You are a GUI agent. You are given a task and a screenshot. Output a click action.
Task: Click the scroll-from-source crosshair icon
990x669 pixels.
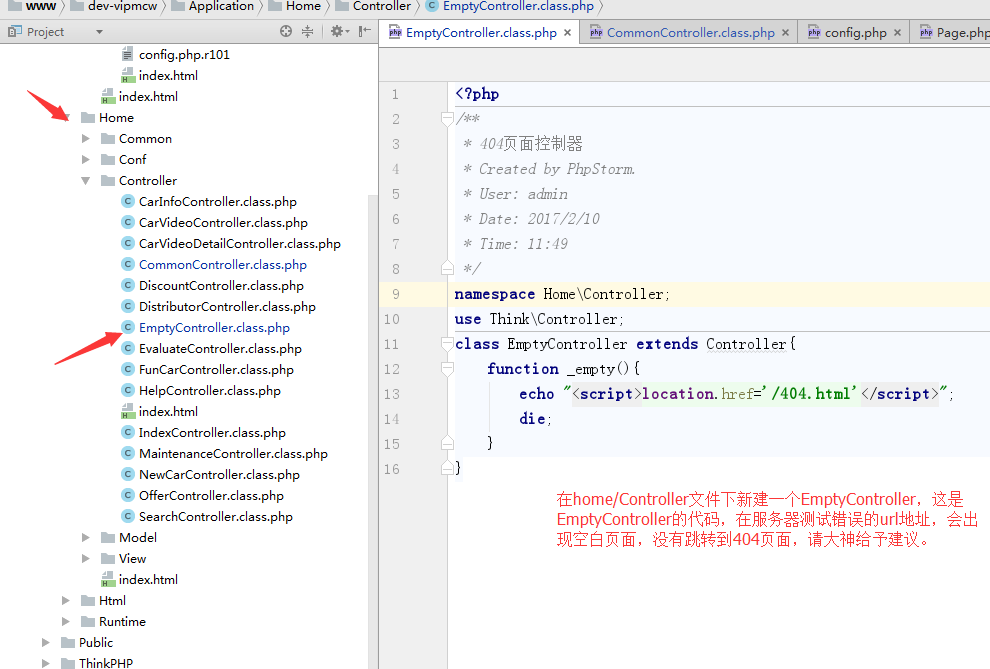(x=286, y=32)
